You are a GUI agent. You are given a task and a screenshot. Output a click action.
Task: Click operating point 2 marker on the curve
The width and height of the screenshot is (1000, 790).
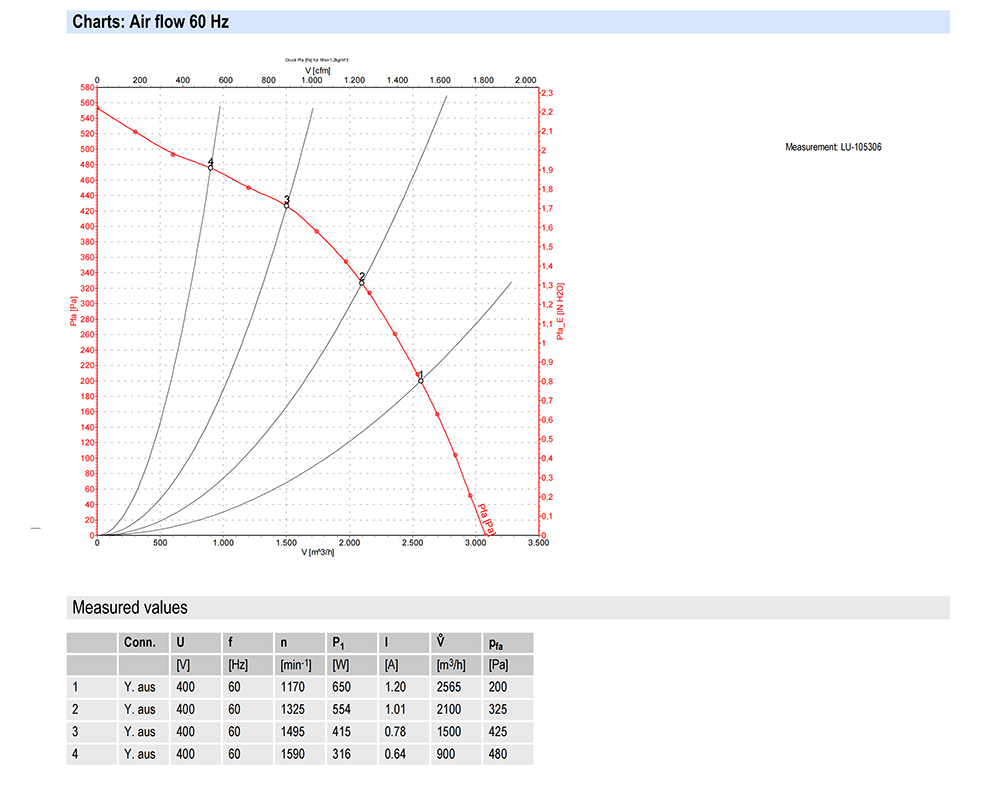pos(362,283)
